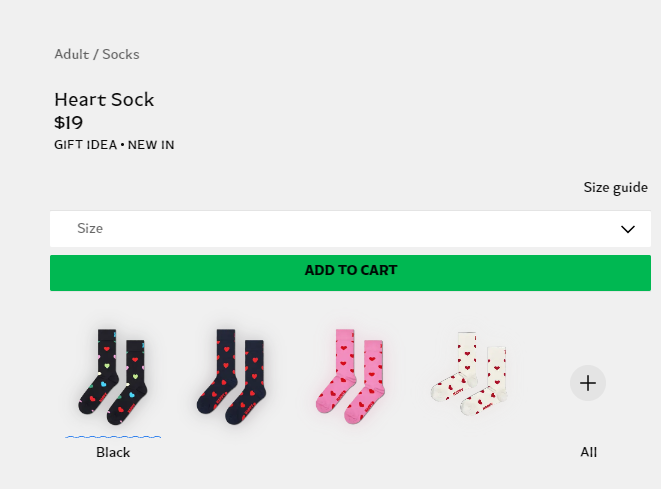Click the slash separator in breadcrumb
The image size is (661, 489).
(x=96, y=54)
